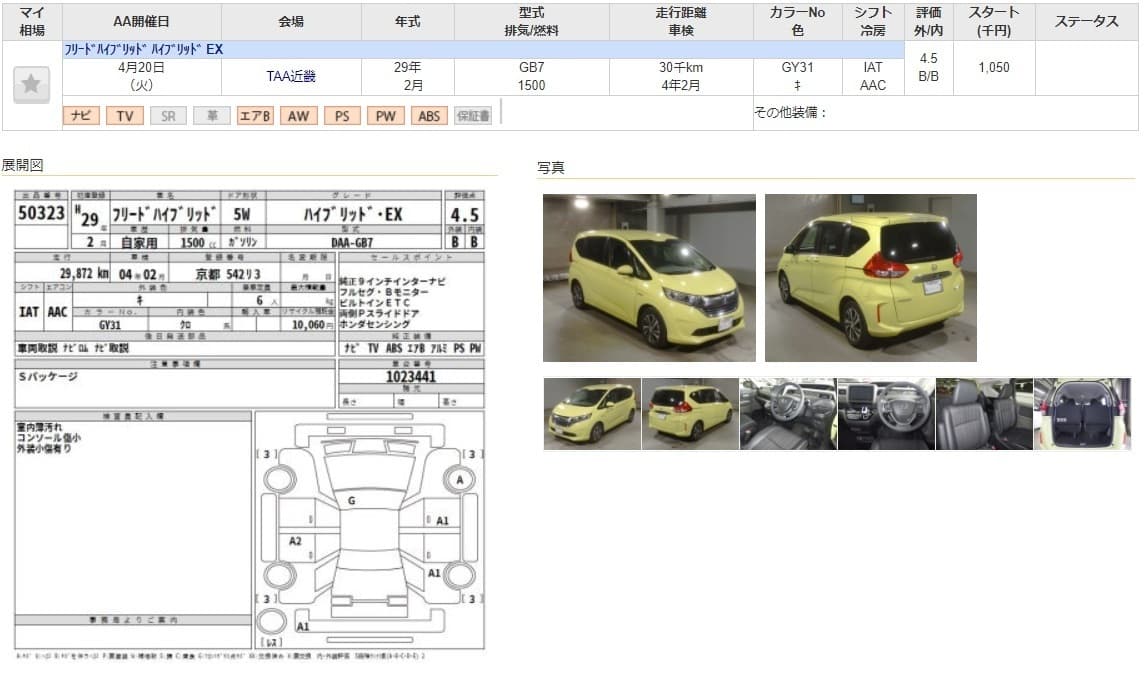Click the grayed SR equipment badge
This screenshot has width=1144, height=685.
(x=168, y=116)
